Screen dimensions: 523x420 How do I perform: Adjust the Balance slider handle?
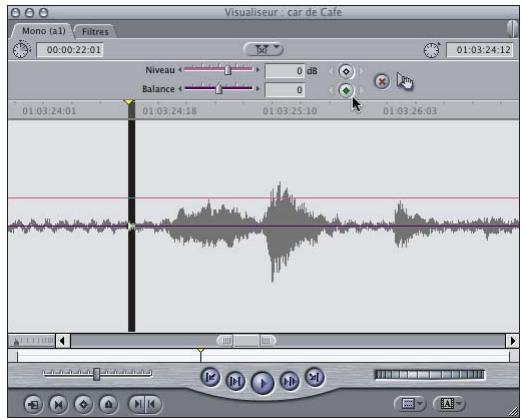tap(218, 89)
